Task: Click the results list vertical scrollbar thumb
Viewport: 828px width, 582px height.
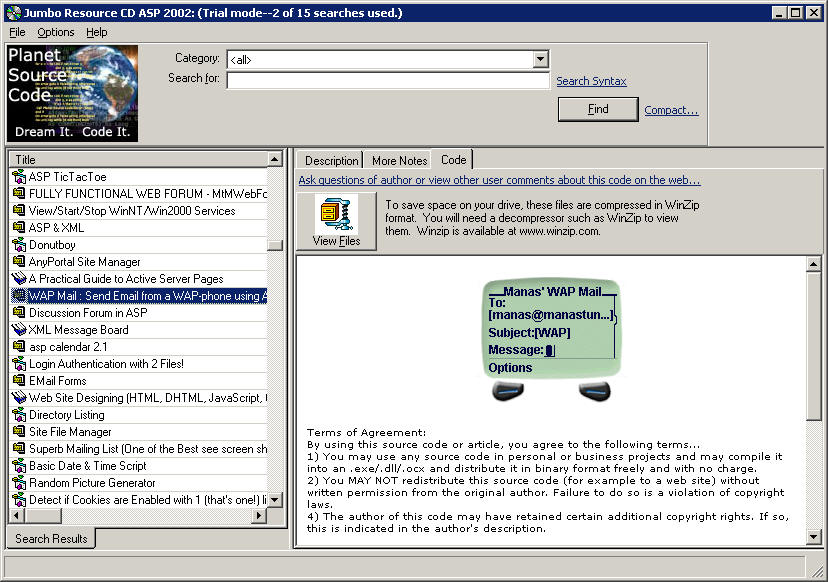Action: [275, 245]
